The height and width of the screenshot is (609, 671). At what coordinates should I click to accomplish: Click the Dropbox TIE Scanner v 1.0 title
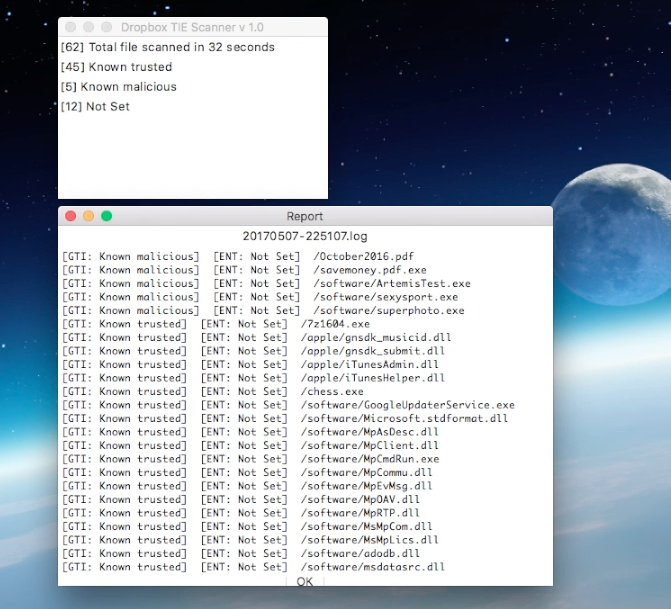pyautogui.click(x=192, y=27)
